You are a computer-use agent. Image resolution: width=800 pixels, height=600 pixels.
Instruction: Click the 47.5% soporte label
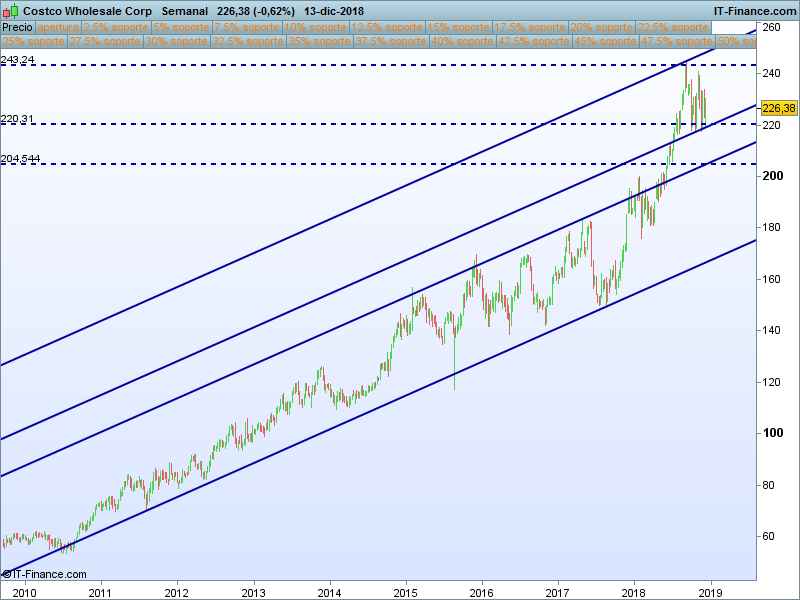[677, 41]
